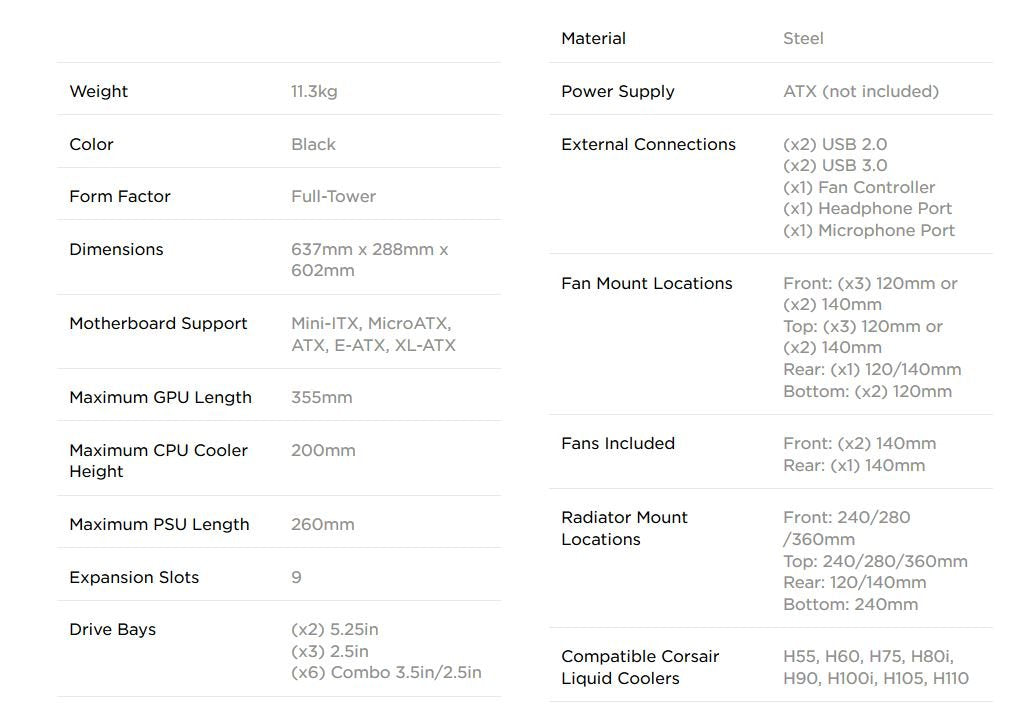Viewport: 1035px width, 726px height.
Task: Select the Mini-ITX, MicroATX motherboard text
Action: [x=370, y=323]
